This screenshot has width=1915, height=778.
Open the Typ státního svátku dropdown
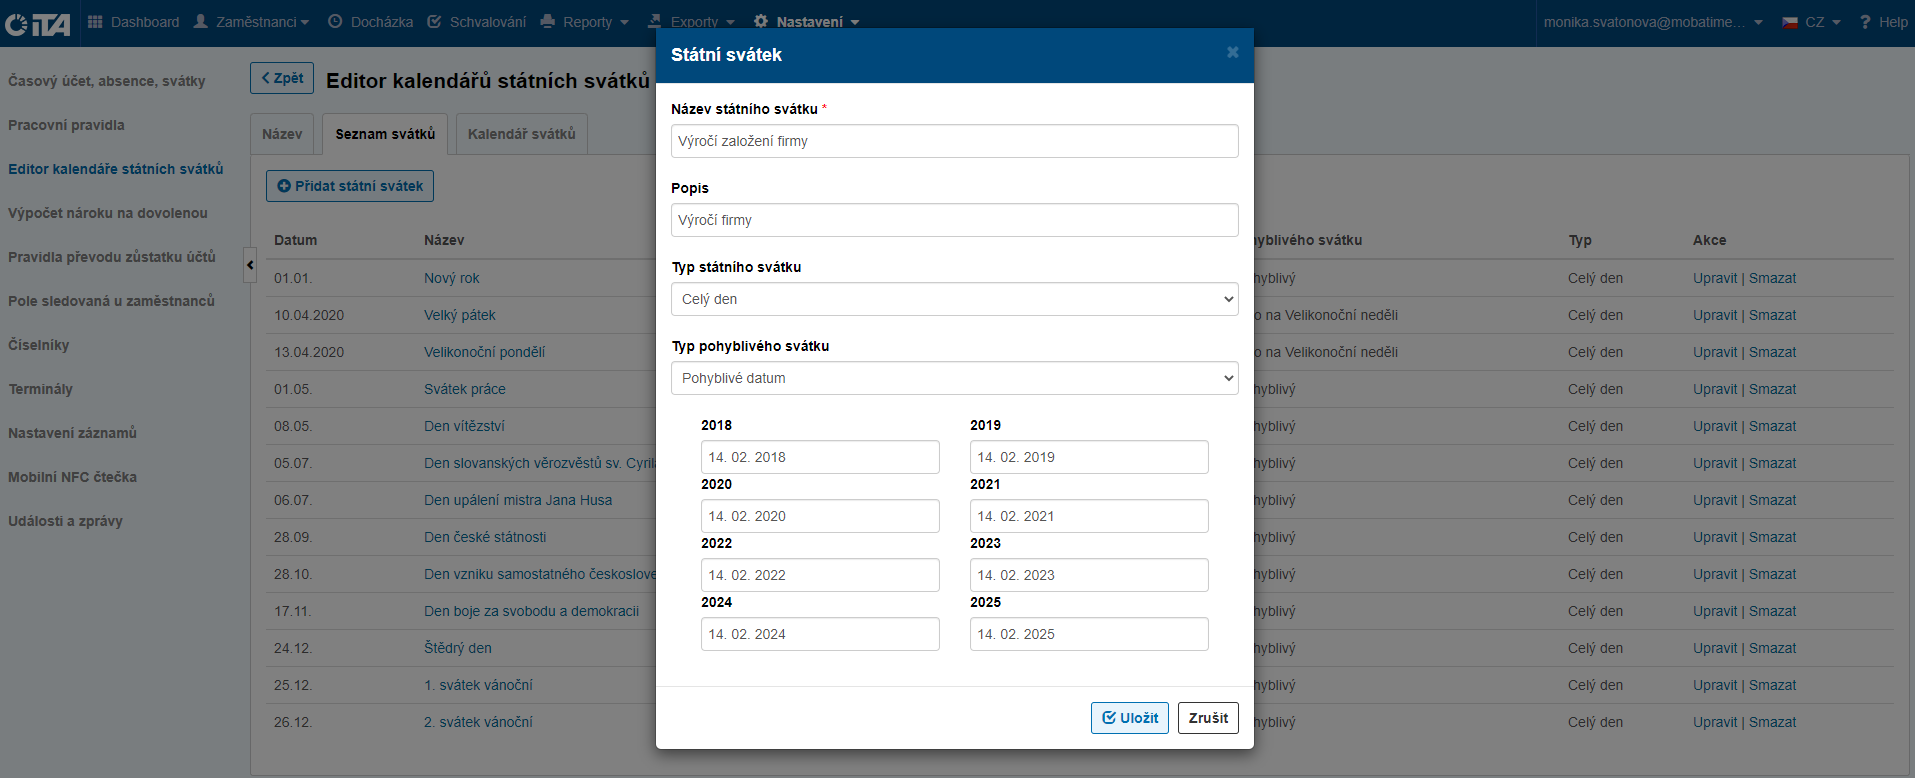tap(954, 299)
